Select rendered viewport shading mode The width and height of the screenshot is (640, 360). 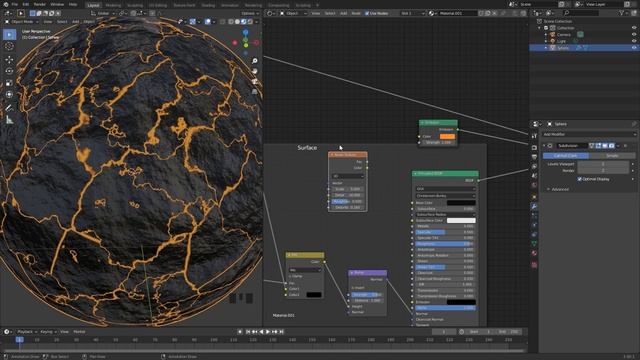click(250, 22)
